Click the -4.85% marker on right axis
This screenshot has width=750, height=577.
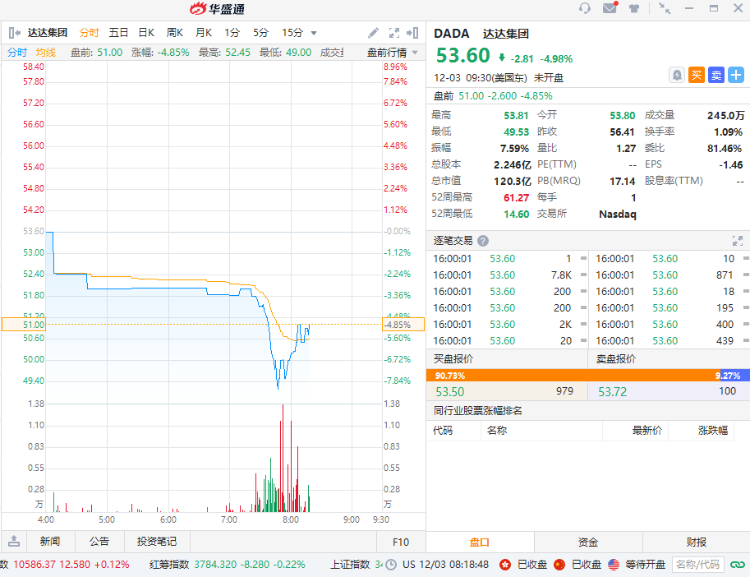click(x=403, y=324)
